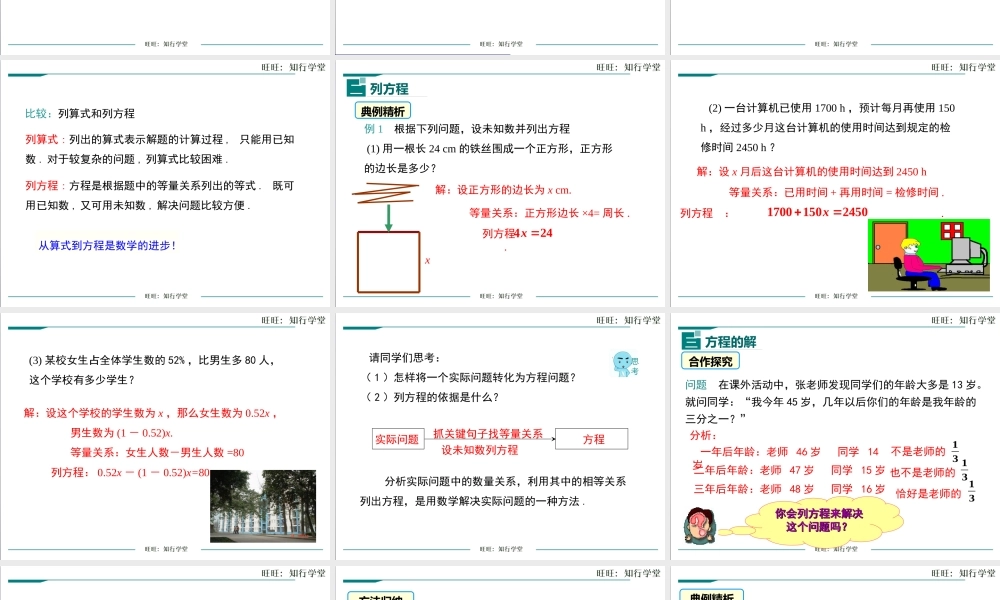This screenshot has height=600, width=1000.
Task: Open the slide about 52% of students
Action: (166, 436)
